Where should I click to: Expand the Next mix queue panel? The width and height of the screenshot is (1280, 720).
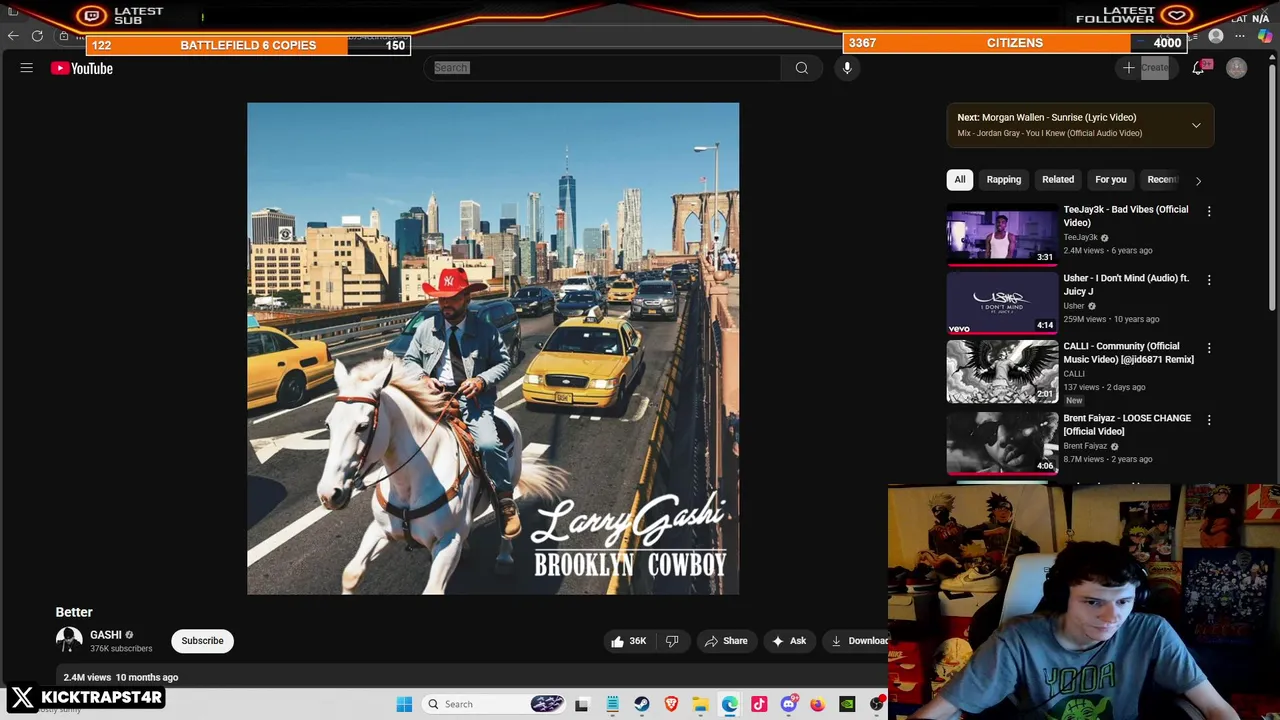(x=1196, y=125)
